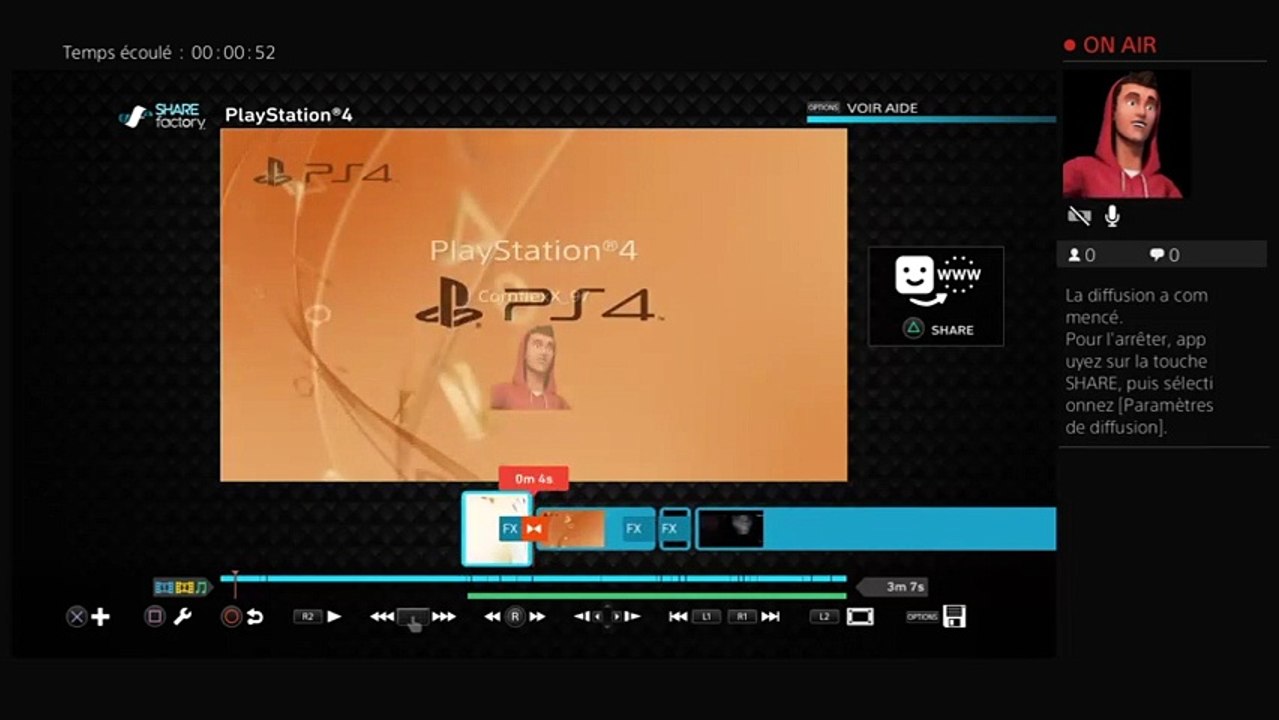Click FX badge on the first clip

coord(510,529)
